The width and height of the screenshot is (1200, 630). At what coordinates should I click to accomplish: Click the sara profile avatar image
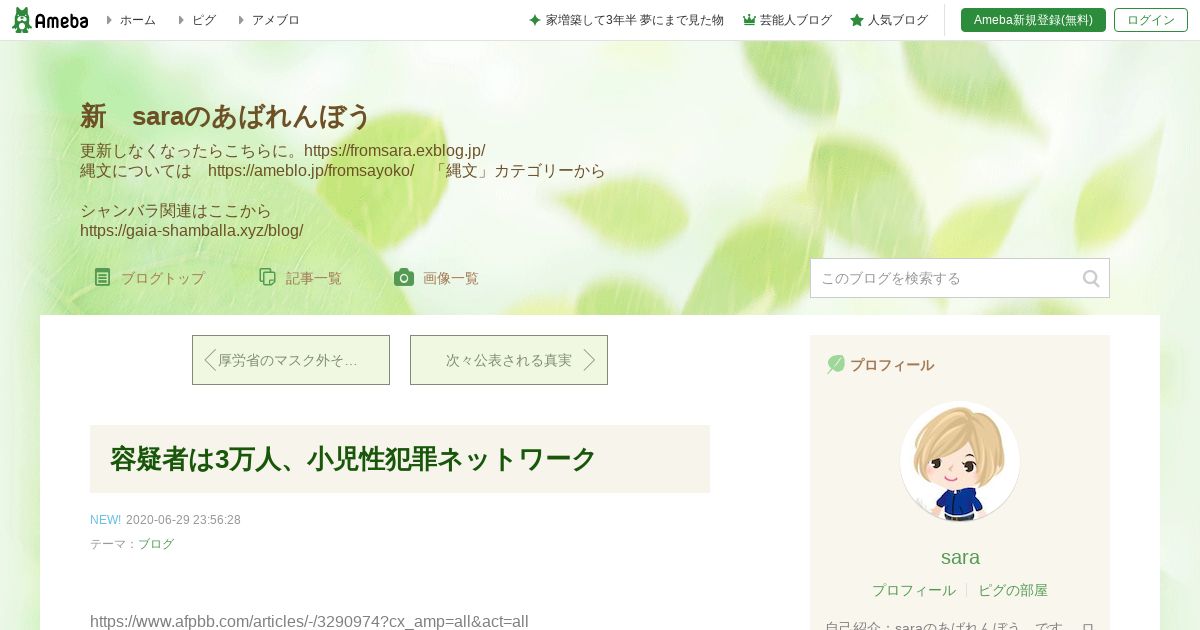pos(960,462)
